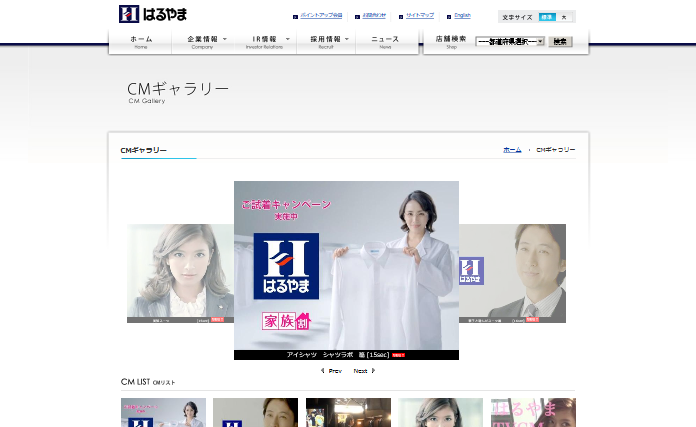Click the square icon beside お問合わせ link
Viewport: 696px width, 427px height.
coord(357,17)
